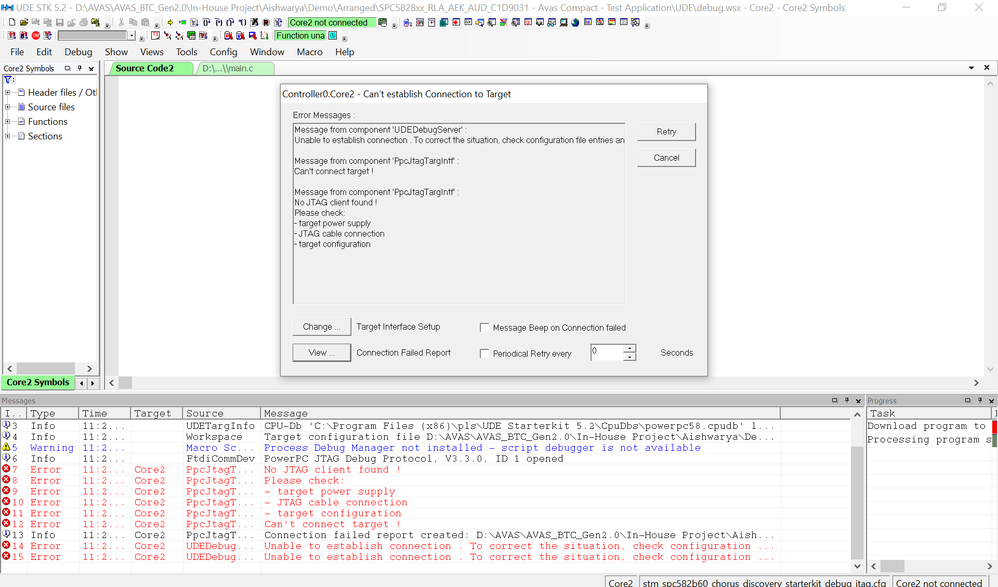Screen dimensions: 998x587
Task: Click the Progress panel horizontal scrollbar thumb
Action: click(892, 566)
